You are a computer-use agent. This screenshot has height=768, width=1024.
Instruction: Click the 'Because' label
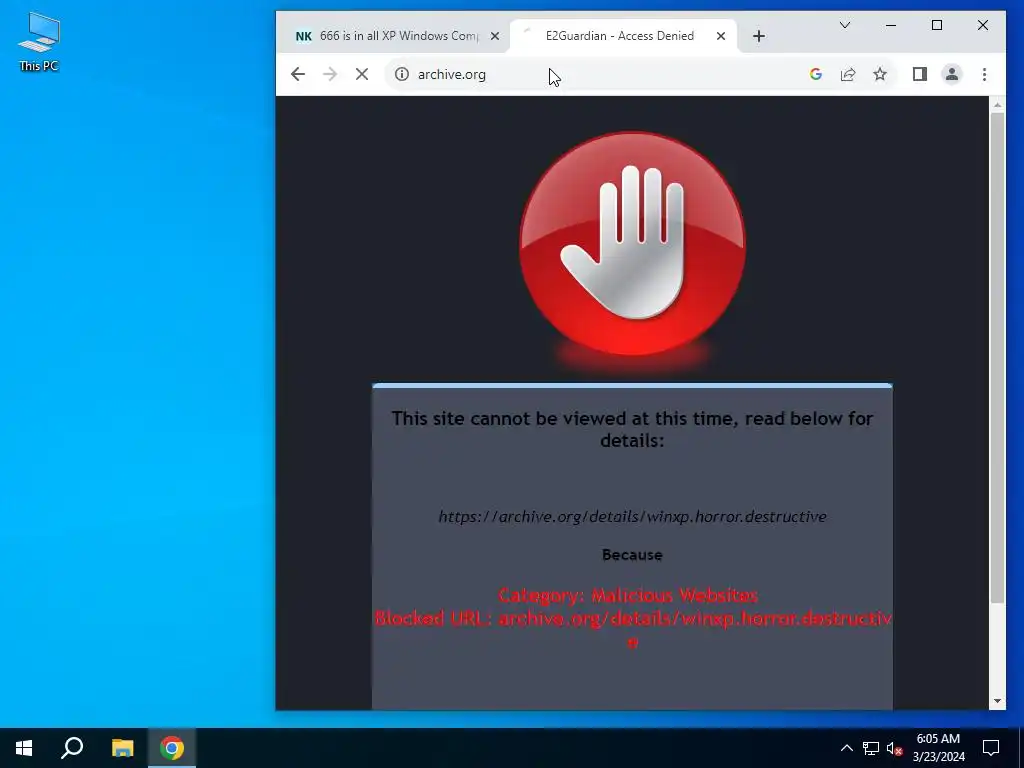click(x=632, y=555)
